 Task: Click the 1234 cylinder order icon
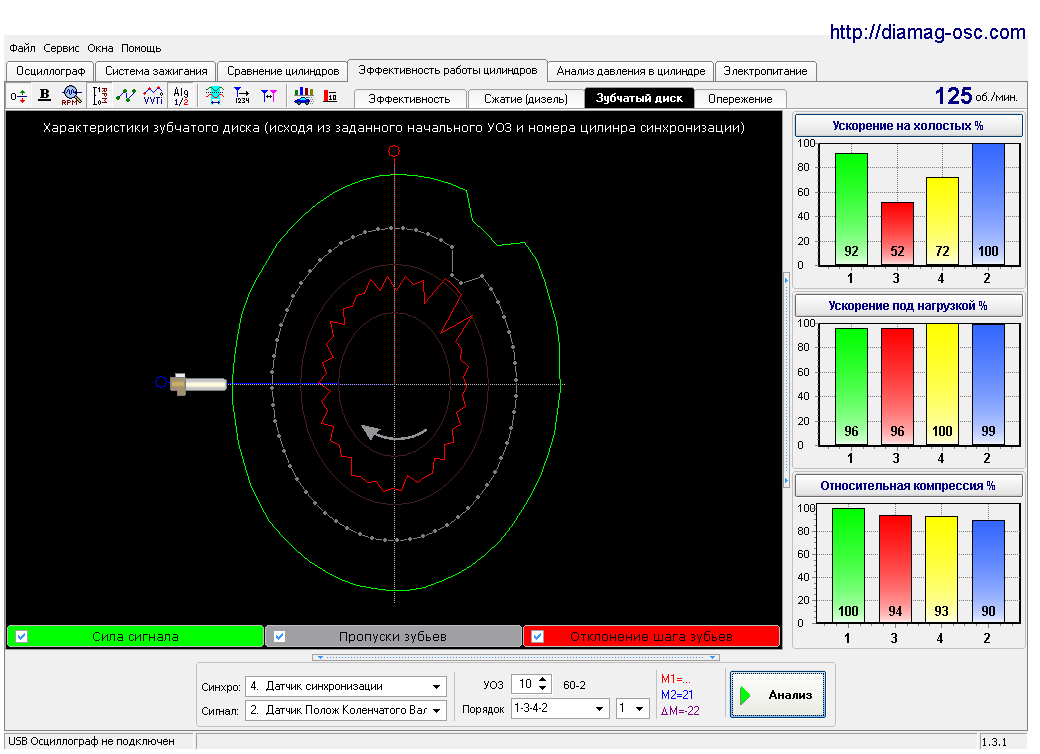[242, 96]
